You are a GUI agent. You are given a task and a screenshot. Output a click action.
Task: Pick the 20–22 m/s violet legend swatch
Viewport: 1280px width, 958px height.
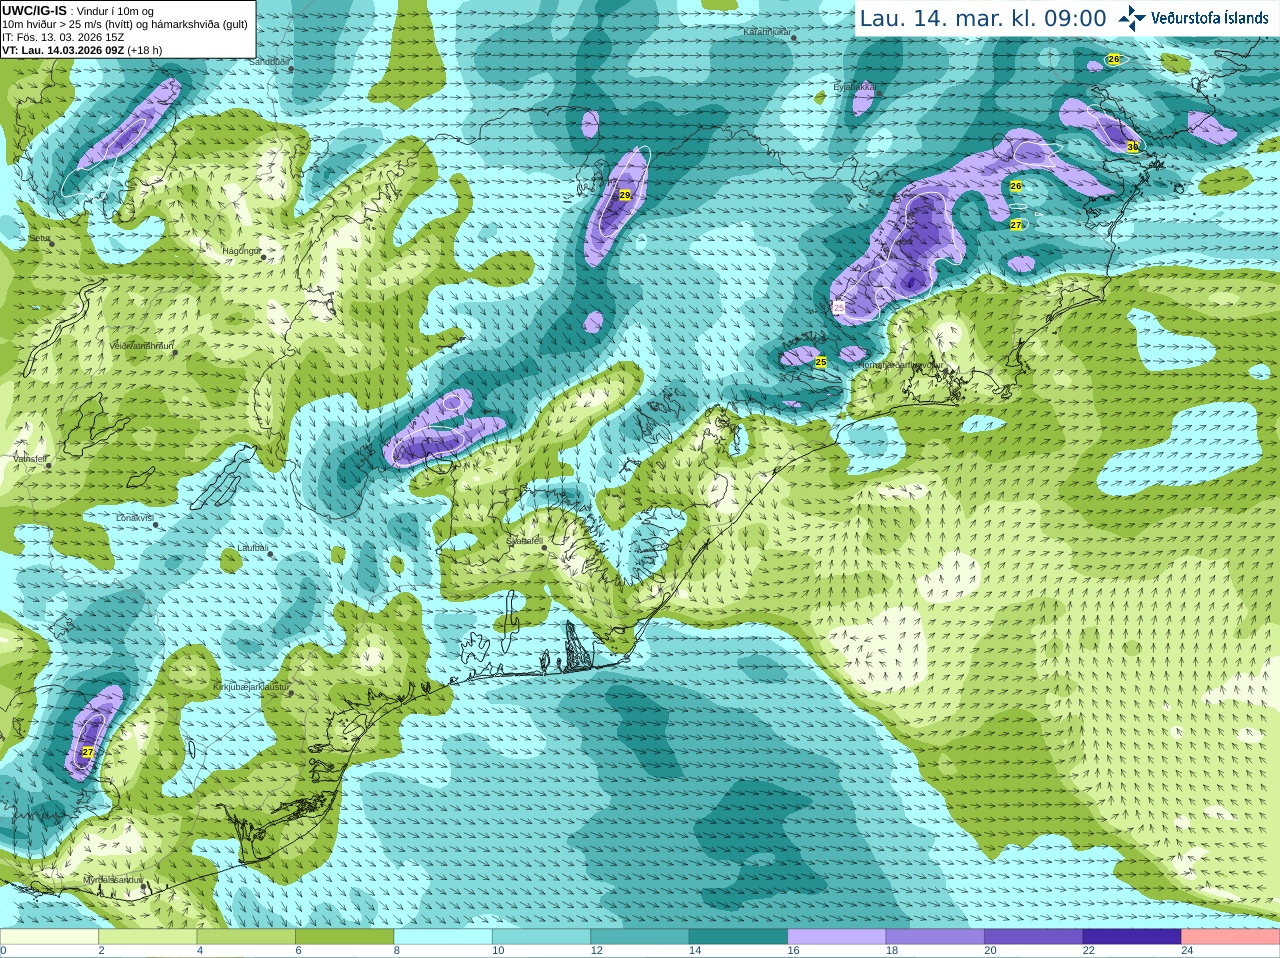click(1034, 937)
